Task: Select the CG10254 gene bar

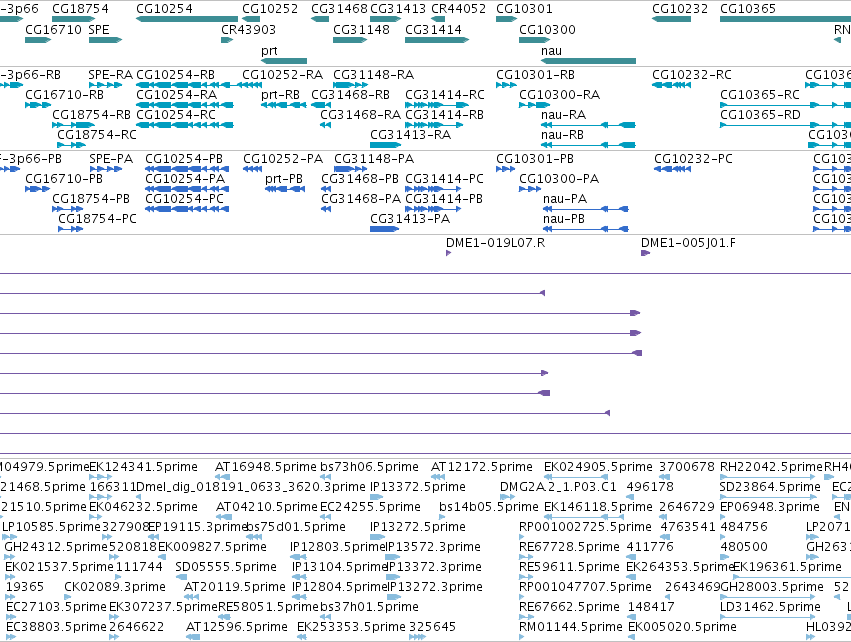Action: click(x=187, y=19)
